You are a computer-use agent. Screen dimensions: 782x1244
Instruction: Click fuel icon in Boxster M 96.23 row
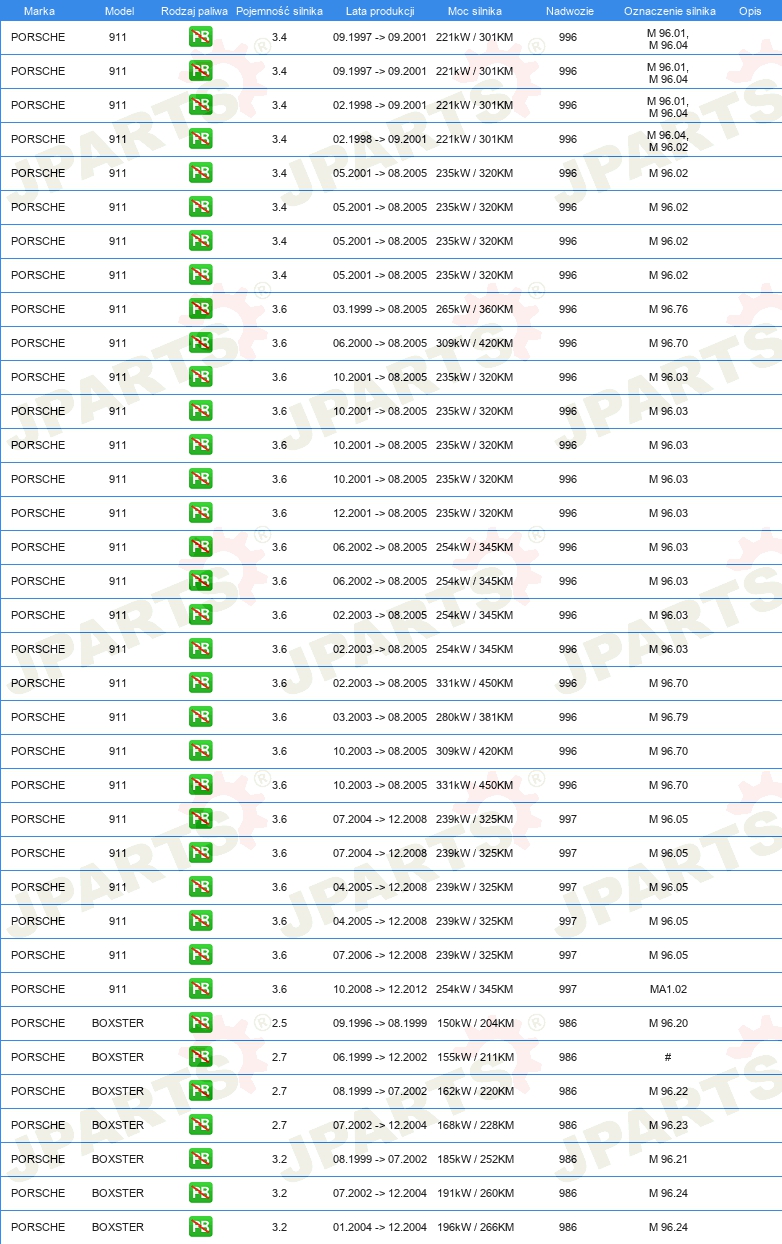(200, 1125)
